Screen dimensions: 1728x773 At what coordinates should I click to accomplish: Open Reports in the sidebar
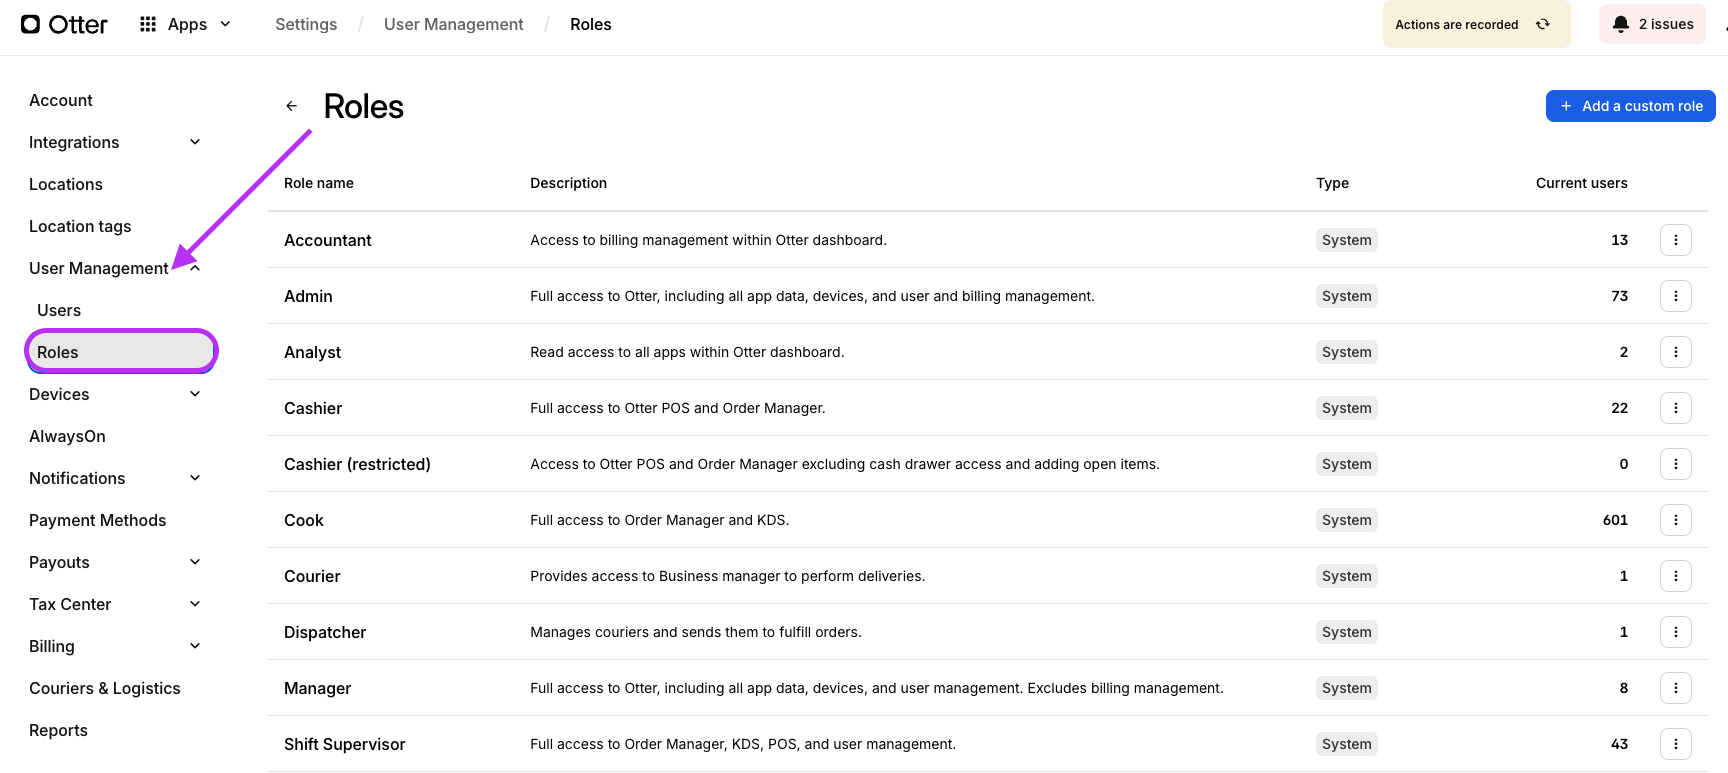click(x=58, y=730)
